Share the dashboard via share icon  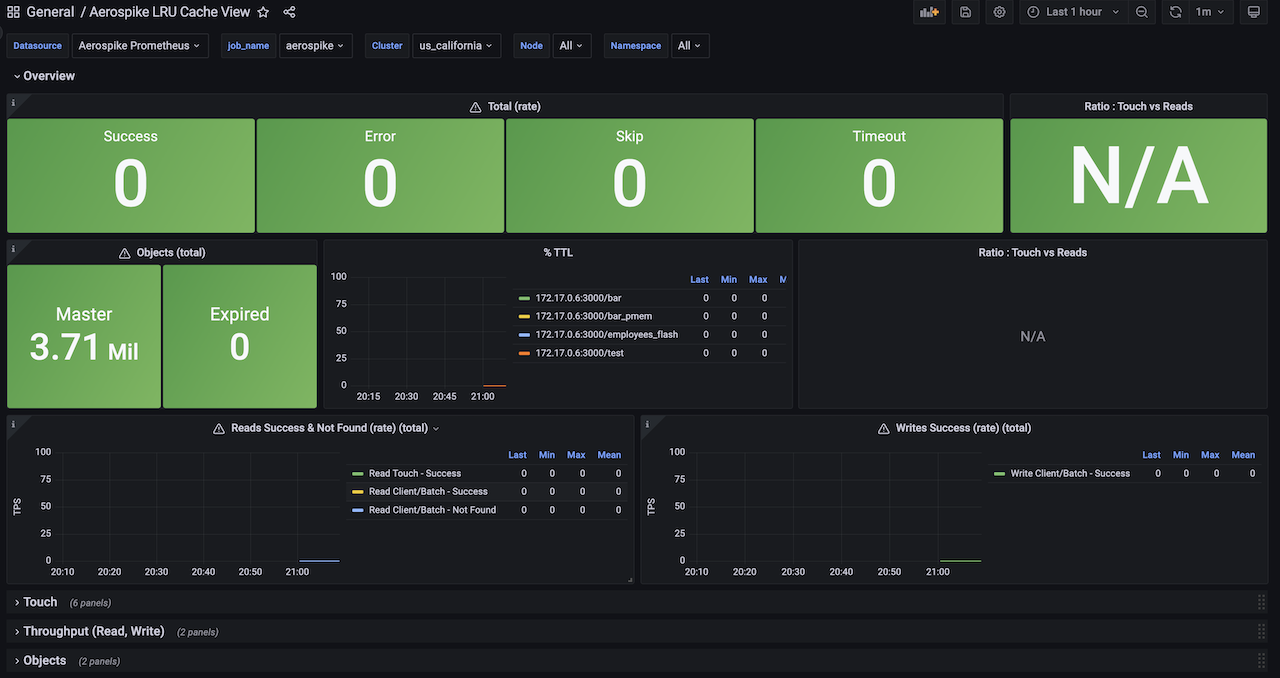(289, 12)
